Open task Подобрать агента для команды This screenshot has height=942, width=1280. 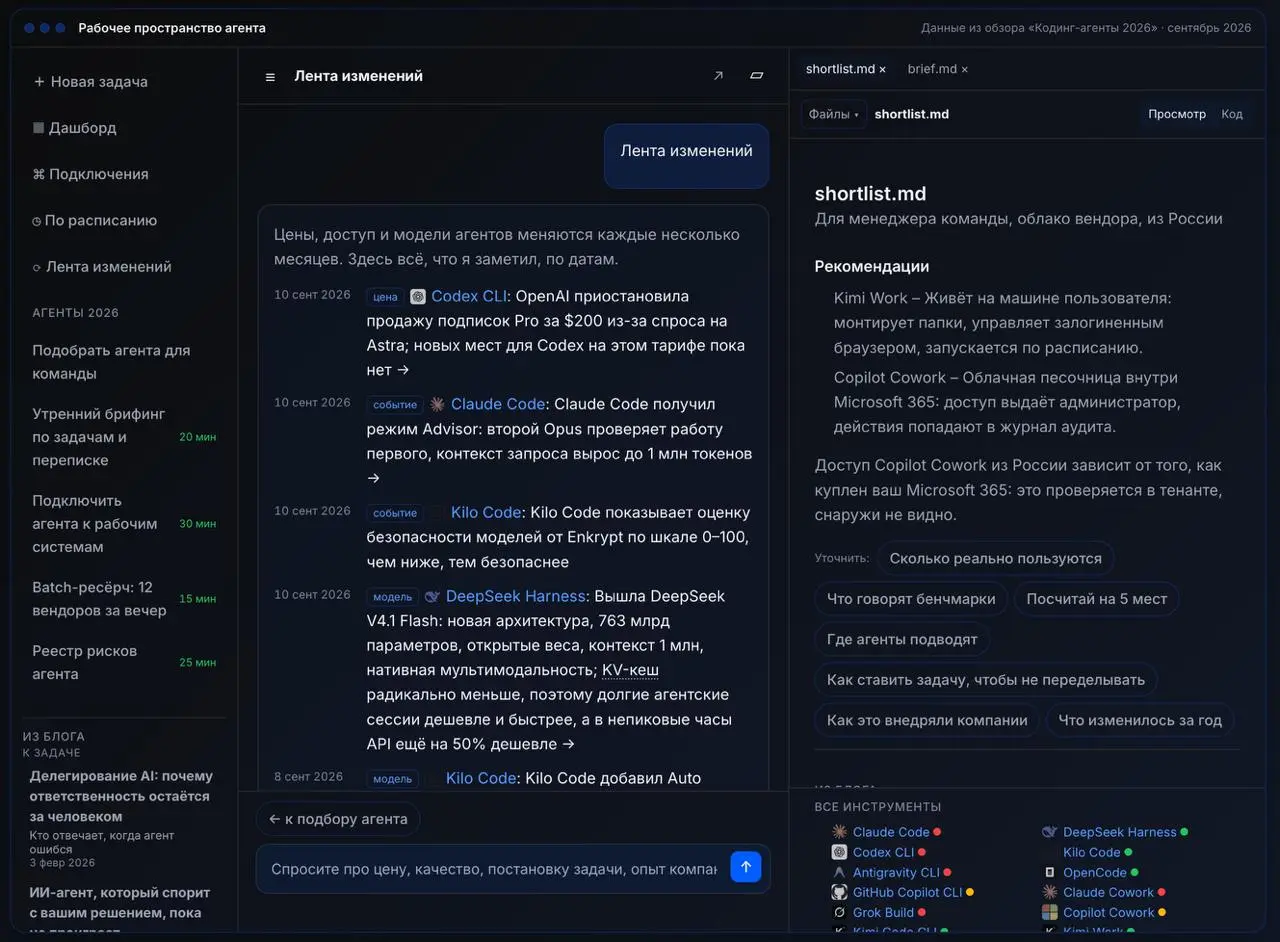pyautogui.click(x=124, y=362)
